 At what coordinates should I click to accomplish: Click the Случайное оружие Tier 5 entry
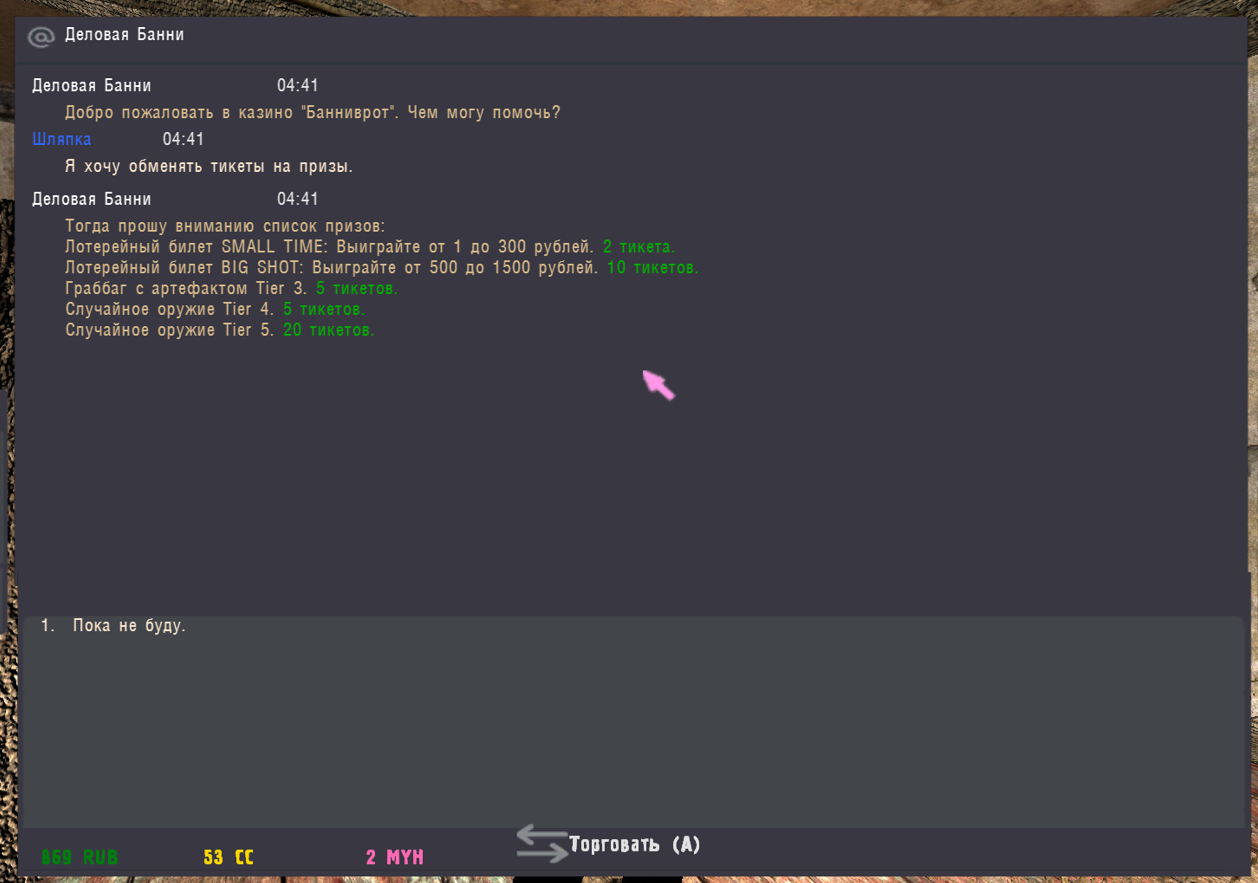click(170, 330)
